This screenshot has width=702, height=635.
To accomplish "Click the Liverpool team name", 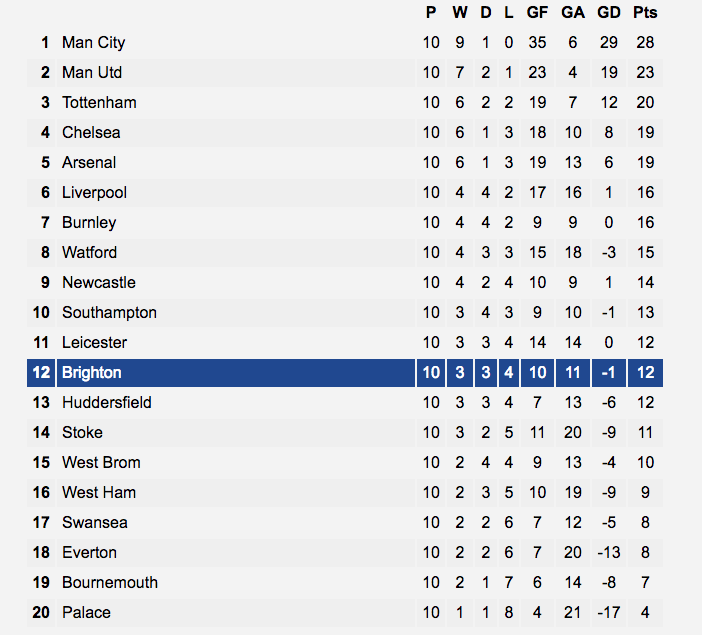I will (94, 193).
